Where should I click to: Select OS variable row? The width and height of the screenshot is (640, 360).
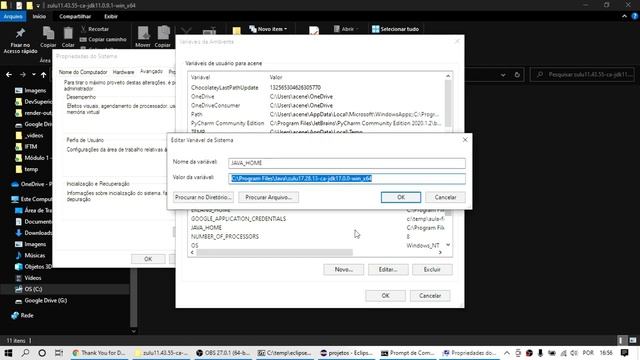[x=317, y=246]
